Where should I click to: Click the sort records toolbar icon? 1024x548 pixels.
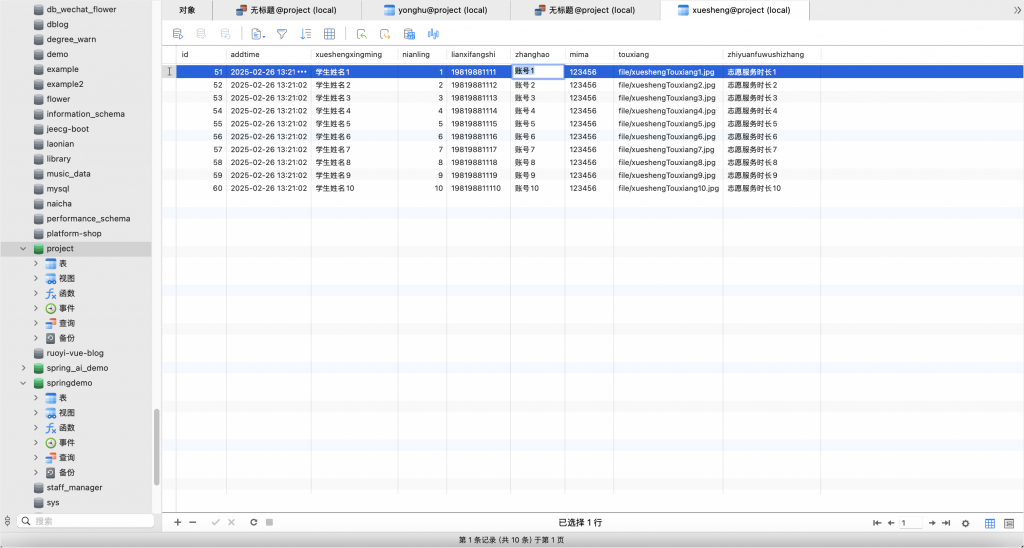(306, 34)
